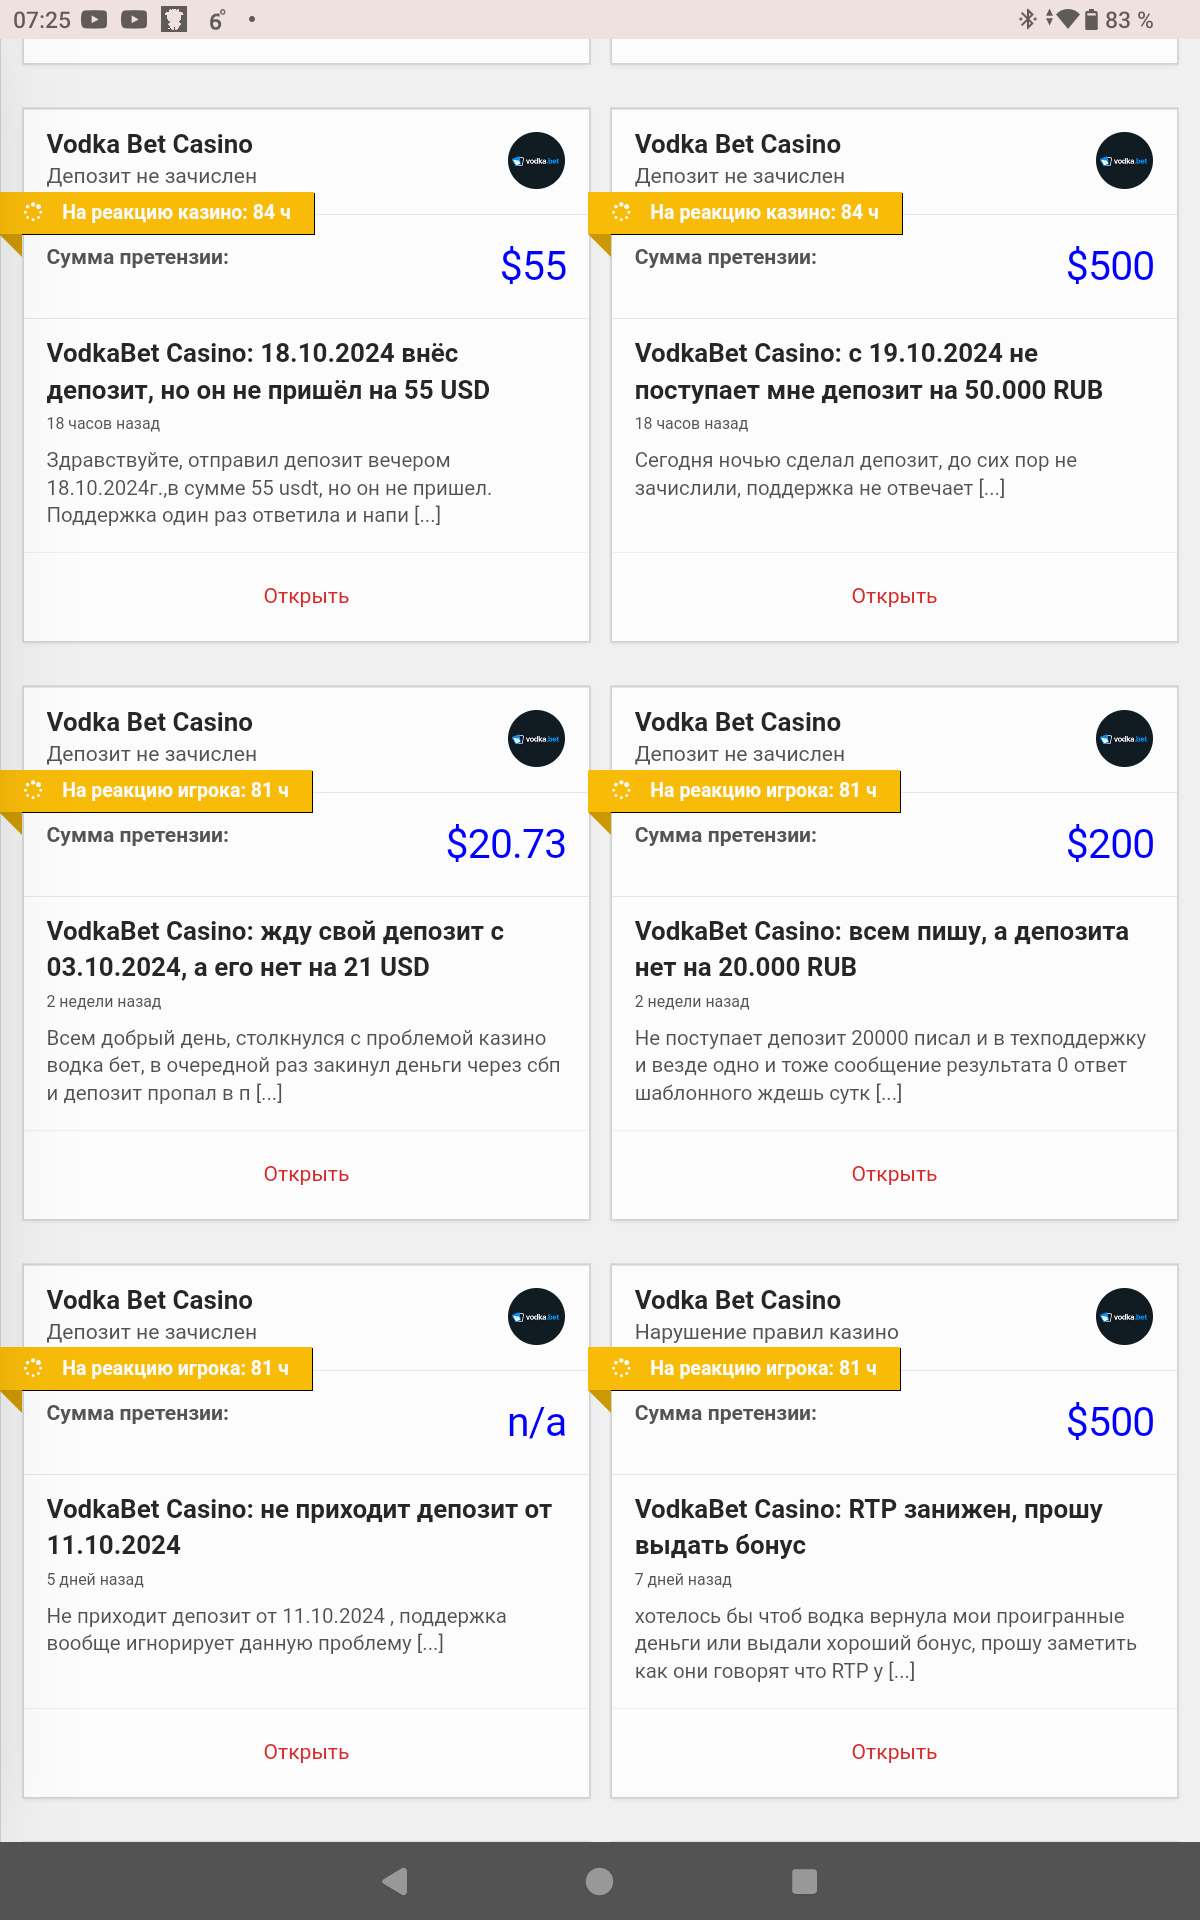Image resolution: width=1200 pixels, height=1920 pixels.
Task: Tap headline 'RTP занижен, прошу выдать бонус'
Action: [x=868, y=1527]
